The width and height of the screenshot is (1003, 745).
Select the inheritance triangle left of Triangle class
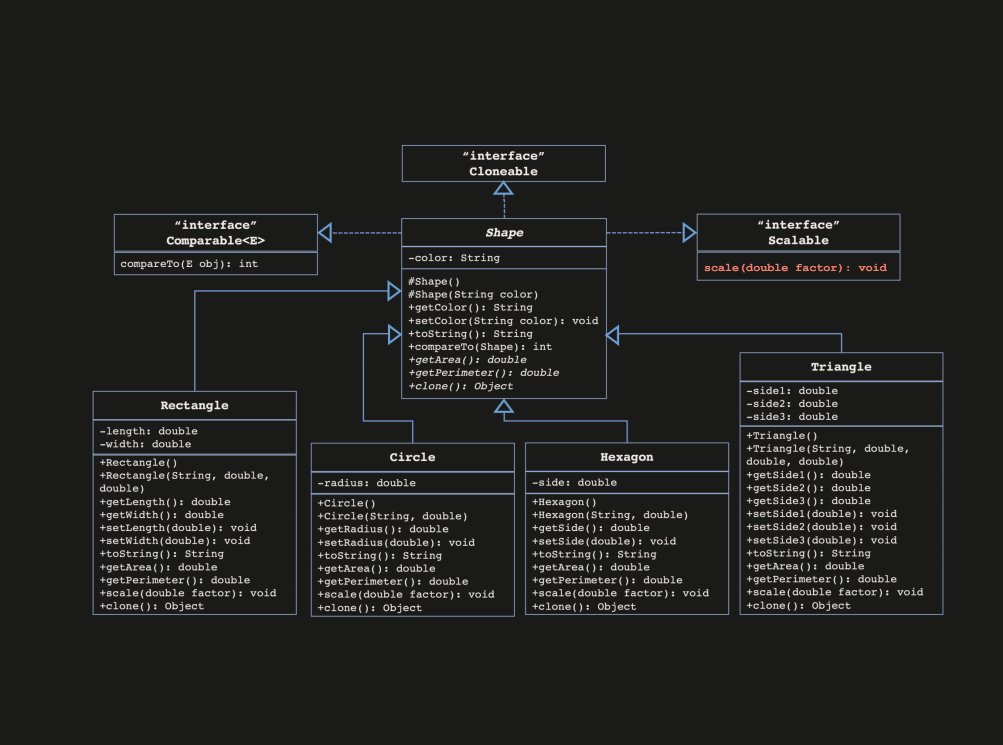pyautogui.click(x=612, y=335)
